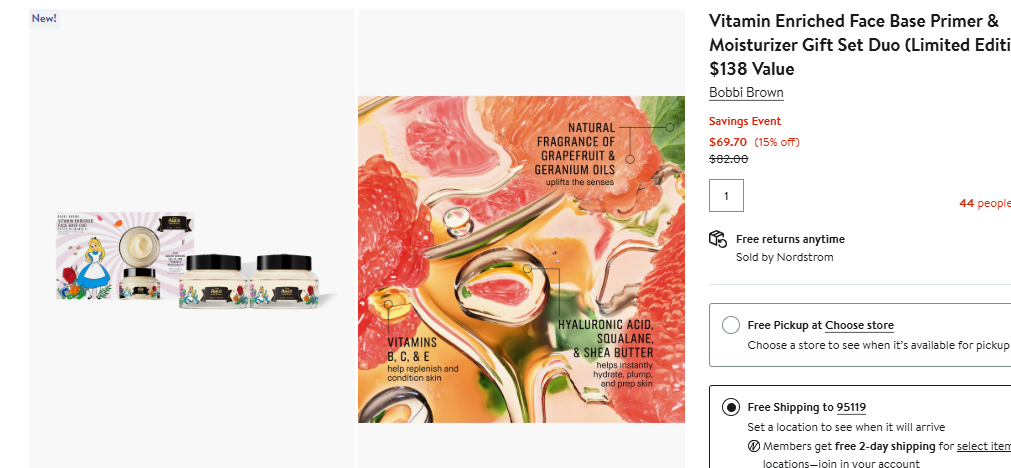Screen dimensions: 1011x468
Task: Click the Choose store link
Action: pos(859,325)
